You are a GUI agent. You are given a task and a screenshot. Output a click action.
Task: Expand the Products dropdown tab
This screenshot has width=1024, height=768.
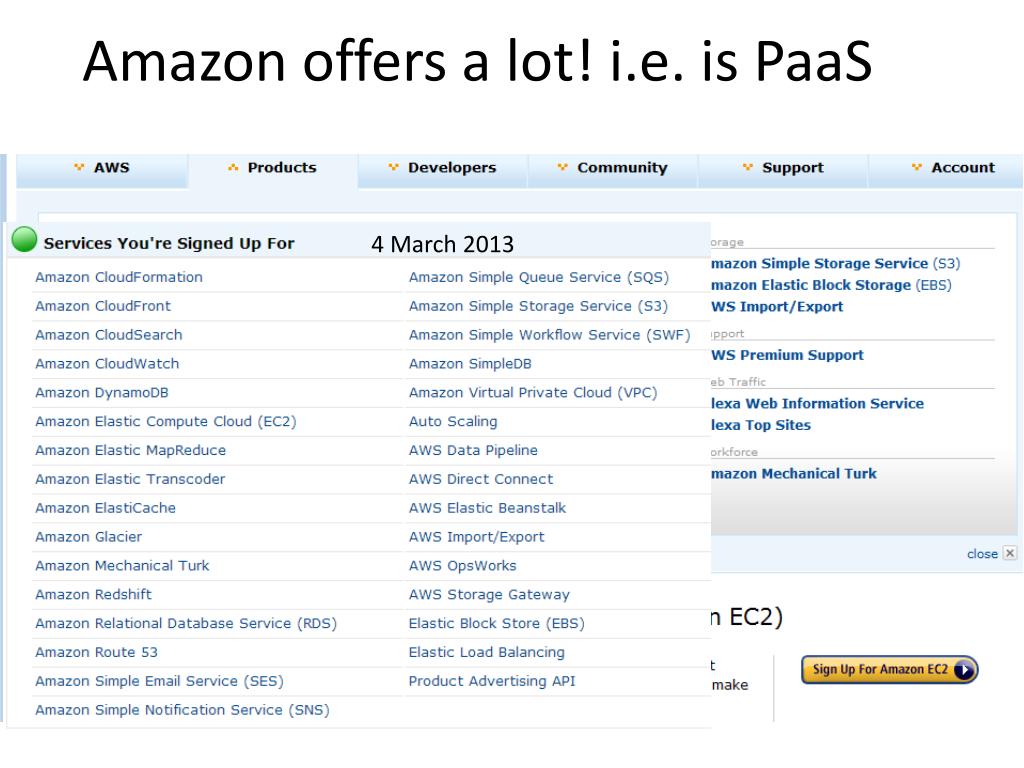tap(273, 168)
